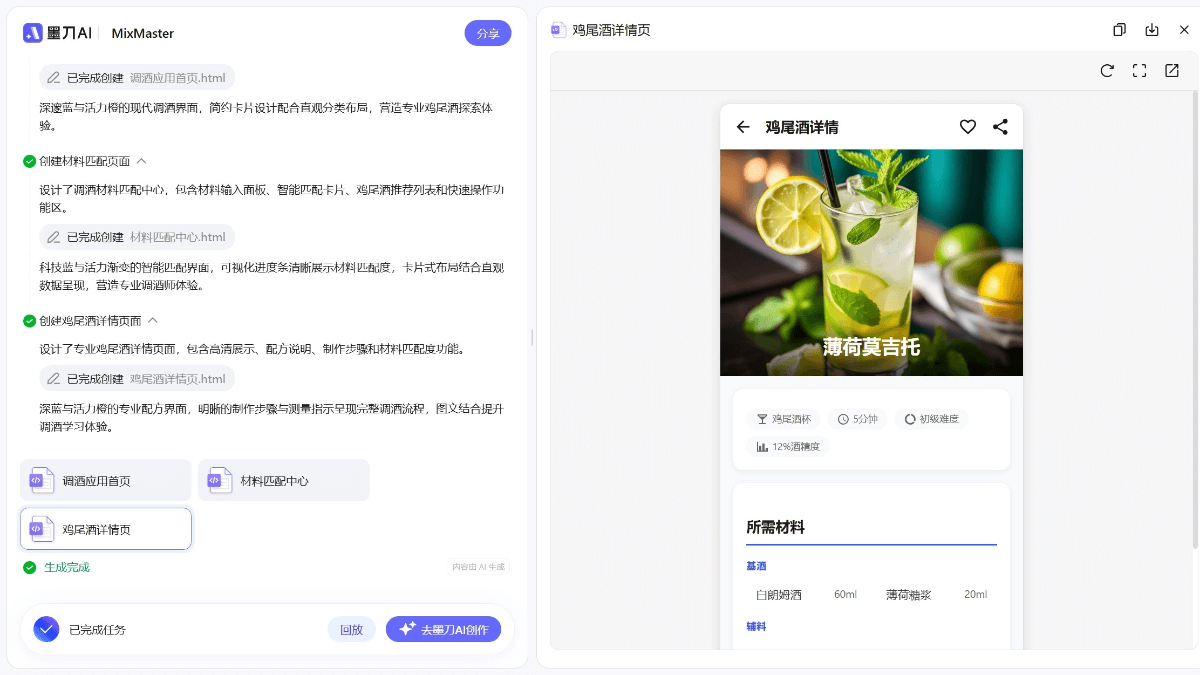Image resolution: width=1200 pixels, height=675 pixels.
Task: Click the share icon in cocktail header
Action: click(1000, 127)
